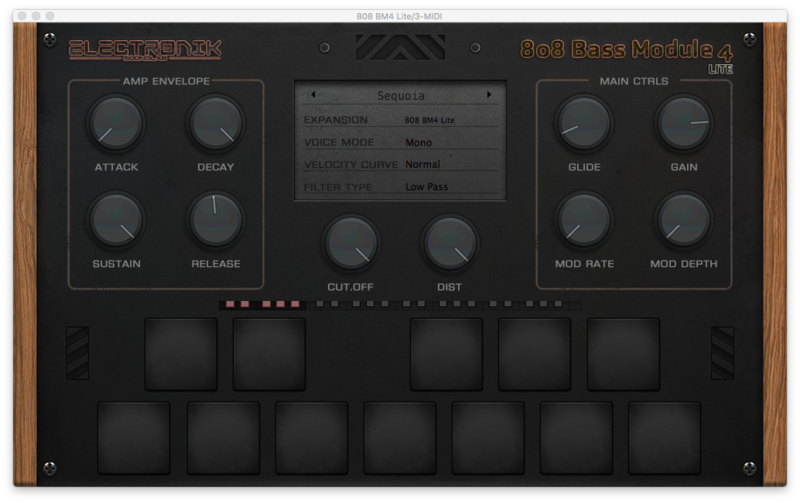The image size is (800, 503).
Task: Click the Attack knob
Action: click(x=116, y=123)
